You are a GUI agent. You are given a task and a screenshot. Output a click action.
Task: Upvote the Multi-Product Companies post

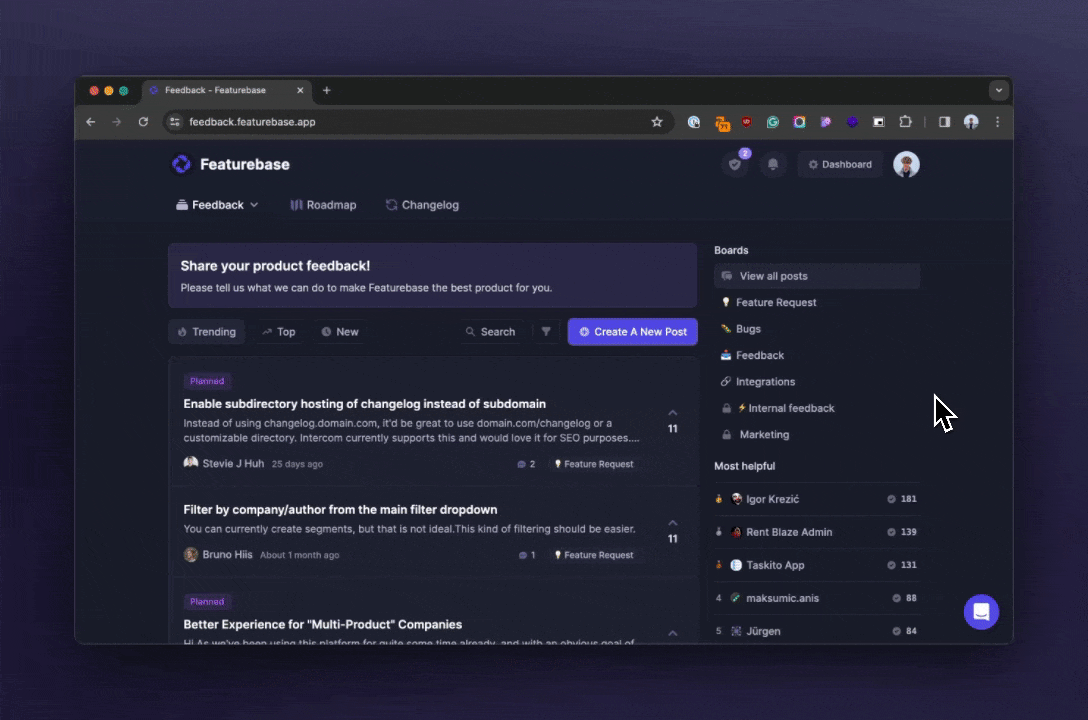pyautogui.click(x=672, y=633)
